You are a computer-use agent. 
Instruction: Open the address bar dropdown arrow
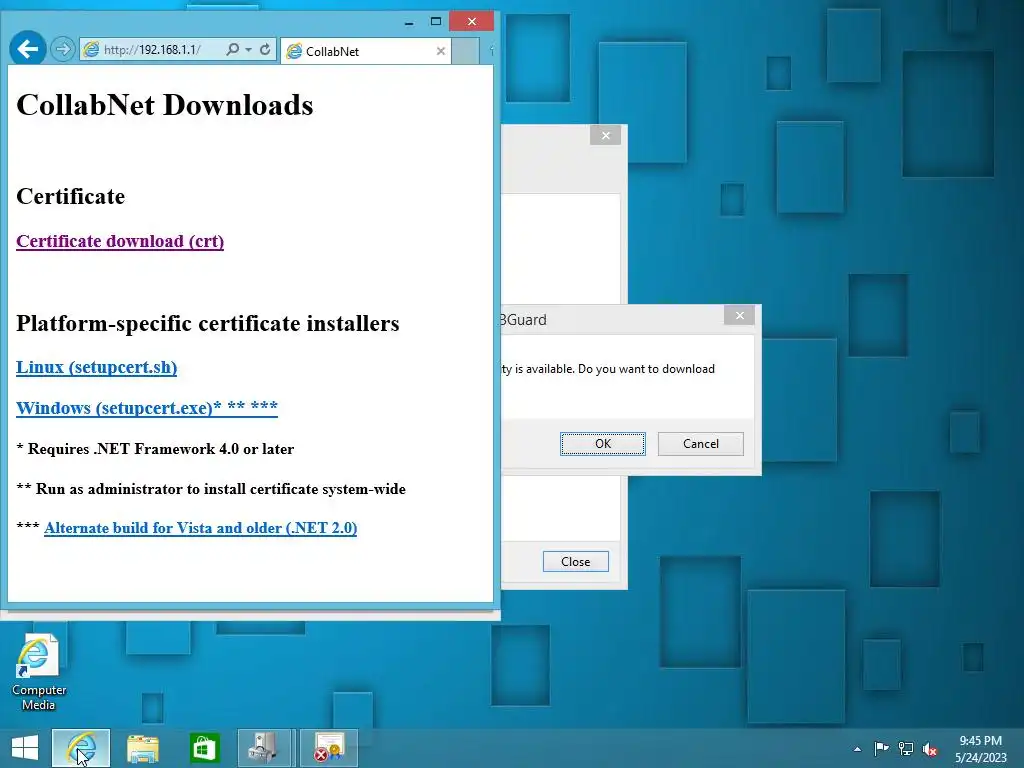click(x=249, y=50)
